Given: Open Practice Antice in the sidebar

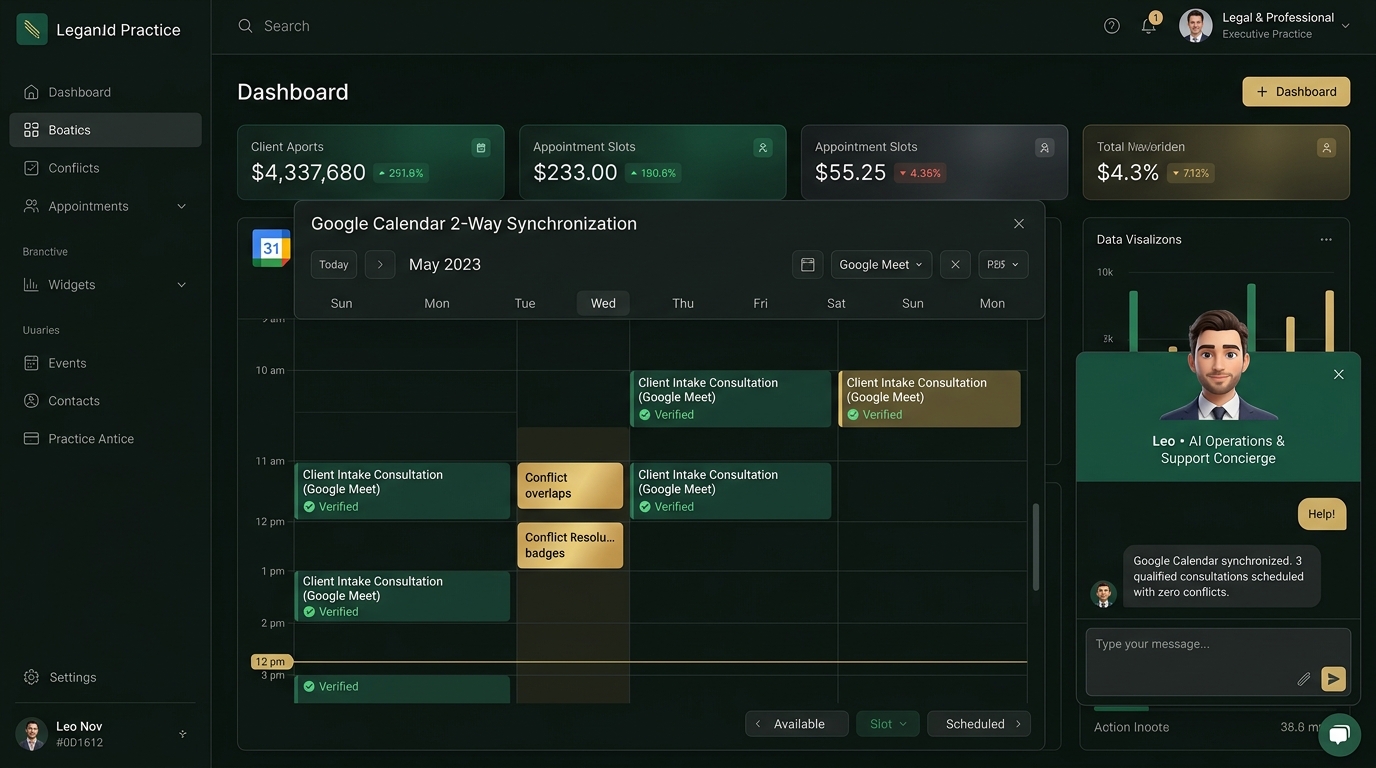Looking at the screenshot, I should click(x=105, y=439).
